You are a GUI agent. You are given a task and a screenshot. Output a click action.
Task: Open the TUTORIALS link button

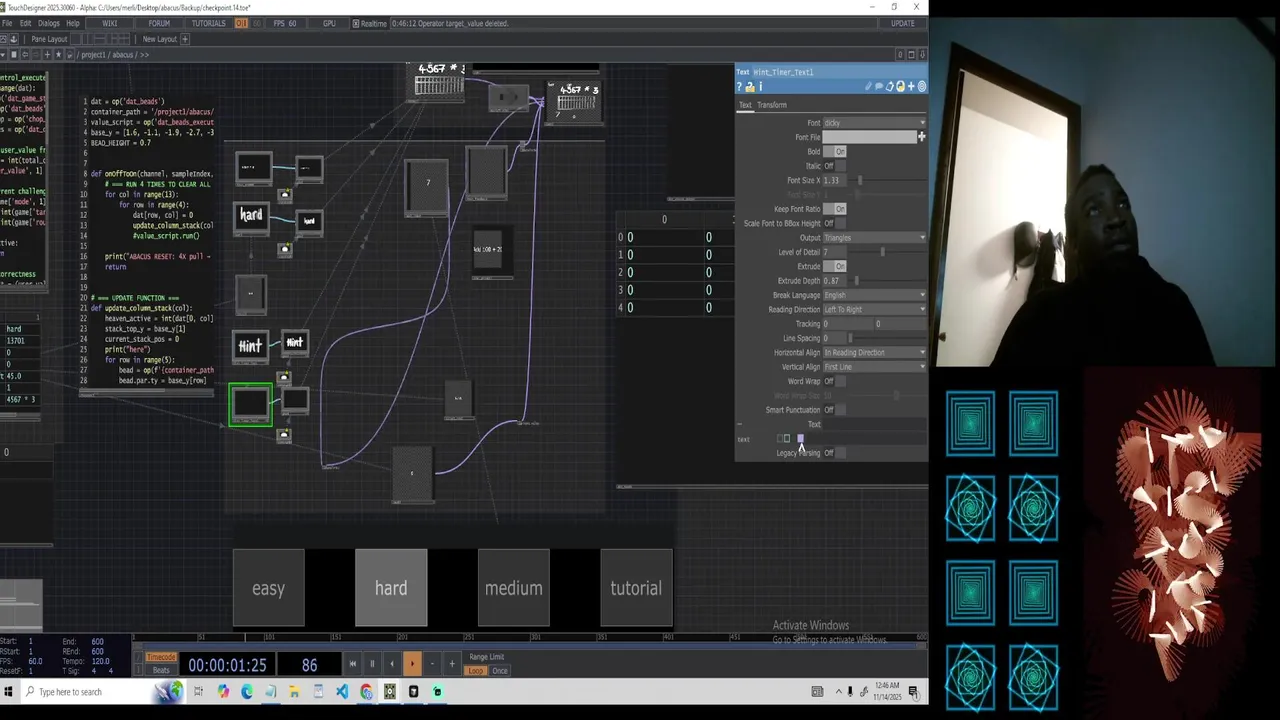(x=208, y=23)
